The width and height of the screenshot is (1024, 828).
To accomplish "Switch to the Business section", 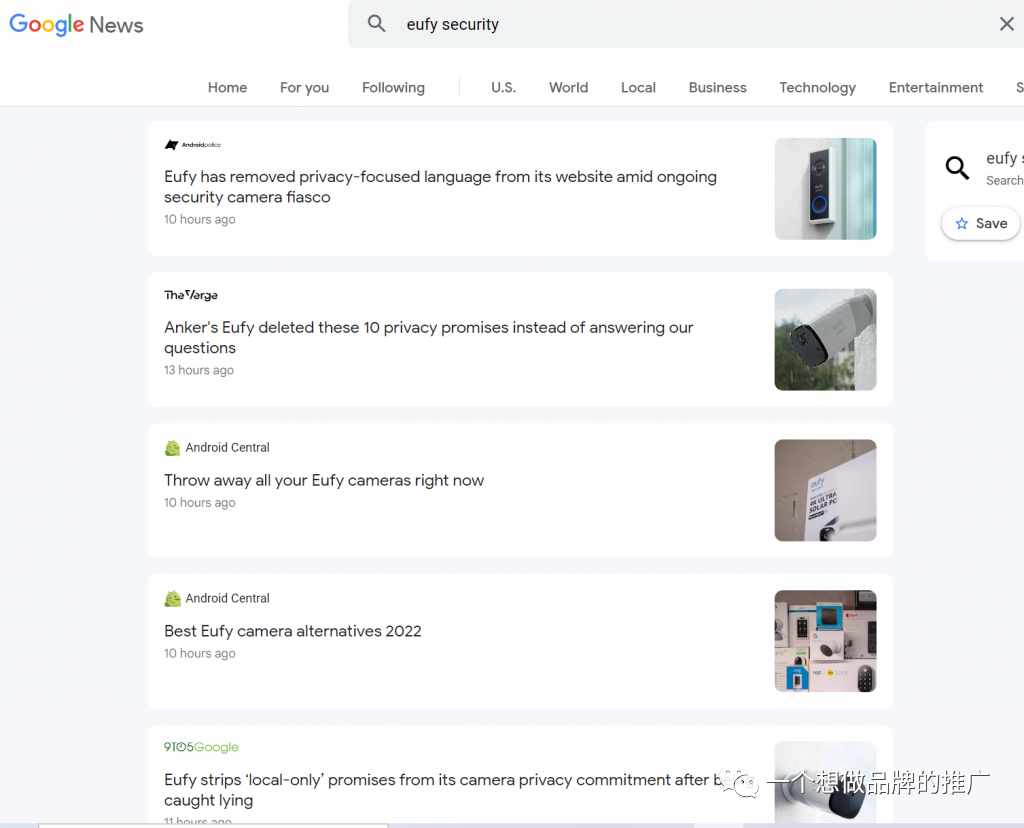I will pos(717,88).
